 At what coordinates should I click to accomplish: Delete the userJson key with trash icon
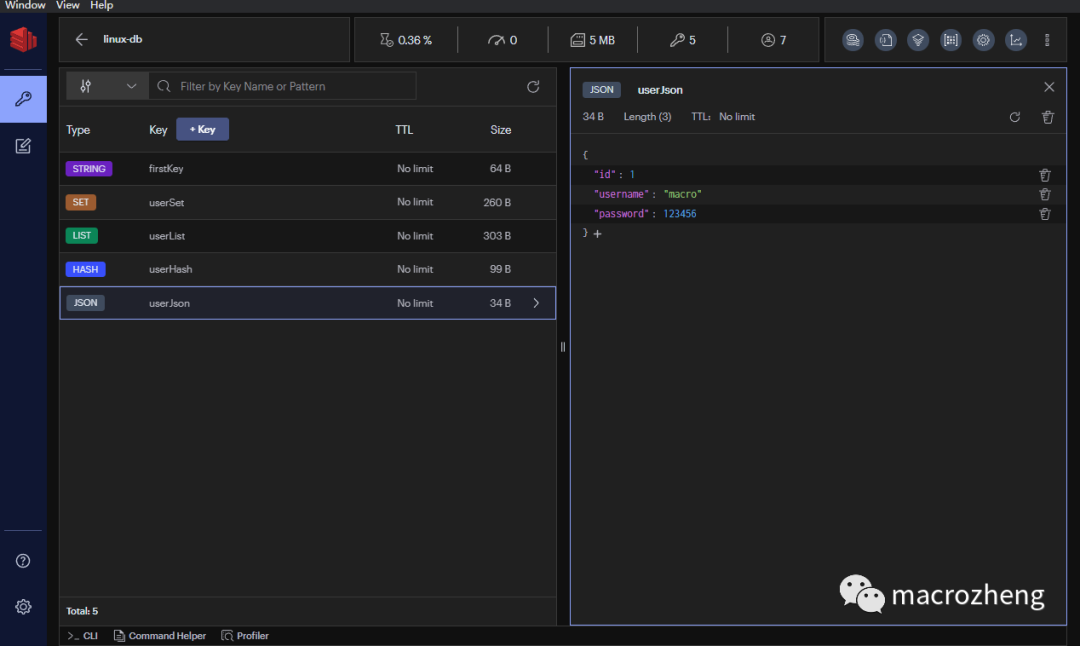coord(1048,117)
